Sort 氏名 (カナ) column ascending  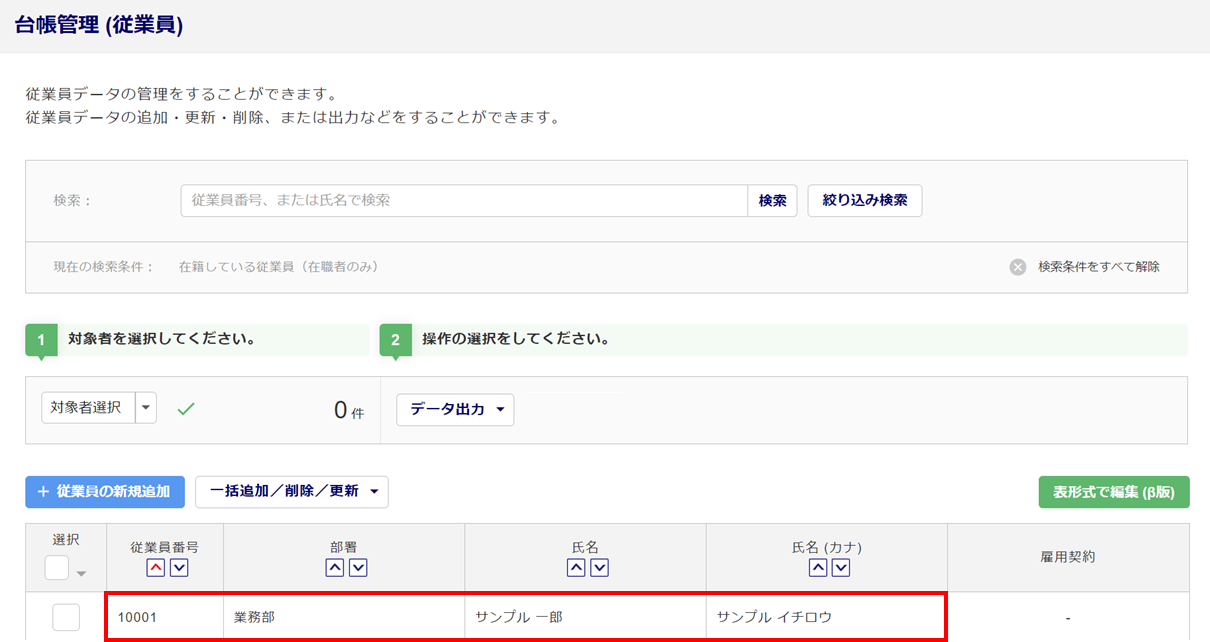(x=817, y=568)
